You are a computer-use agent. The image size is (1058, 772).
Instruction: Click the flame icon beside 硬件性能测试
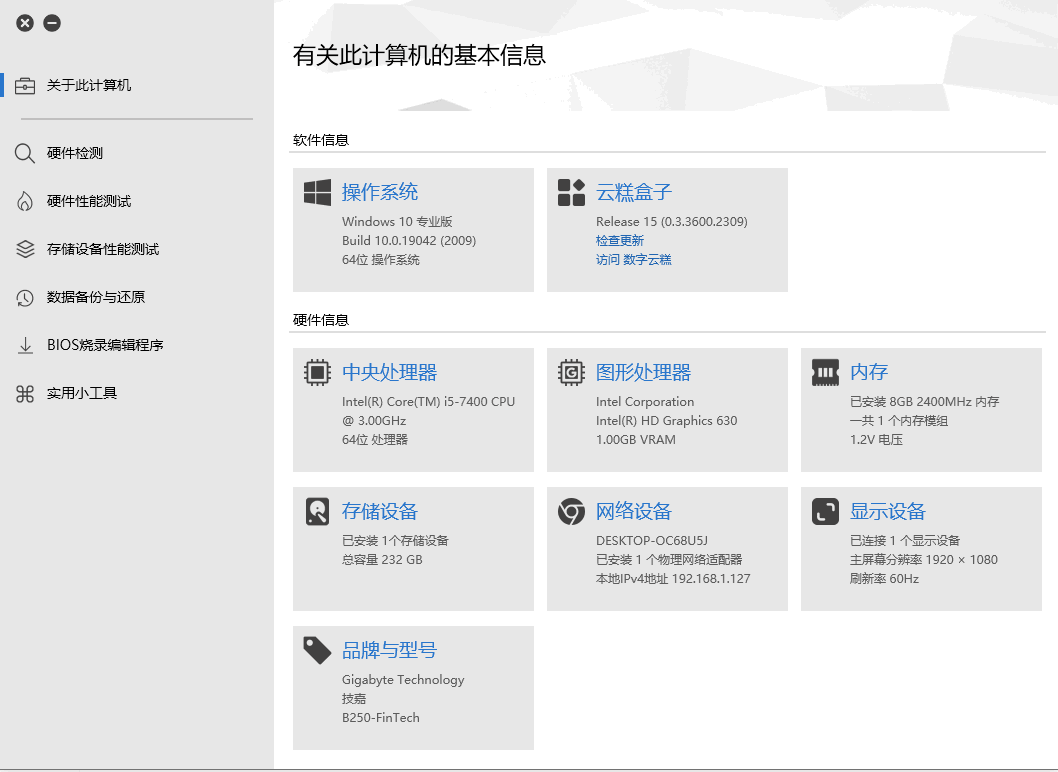[x=25, y=201]
